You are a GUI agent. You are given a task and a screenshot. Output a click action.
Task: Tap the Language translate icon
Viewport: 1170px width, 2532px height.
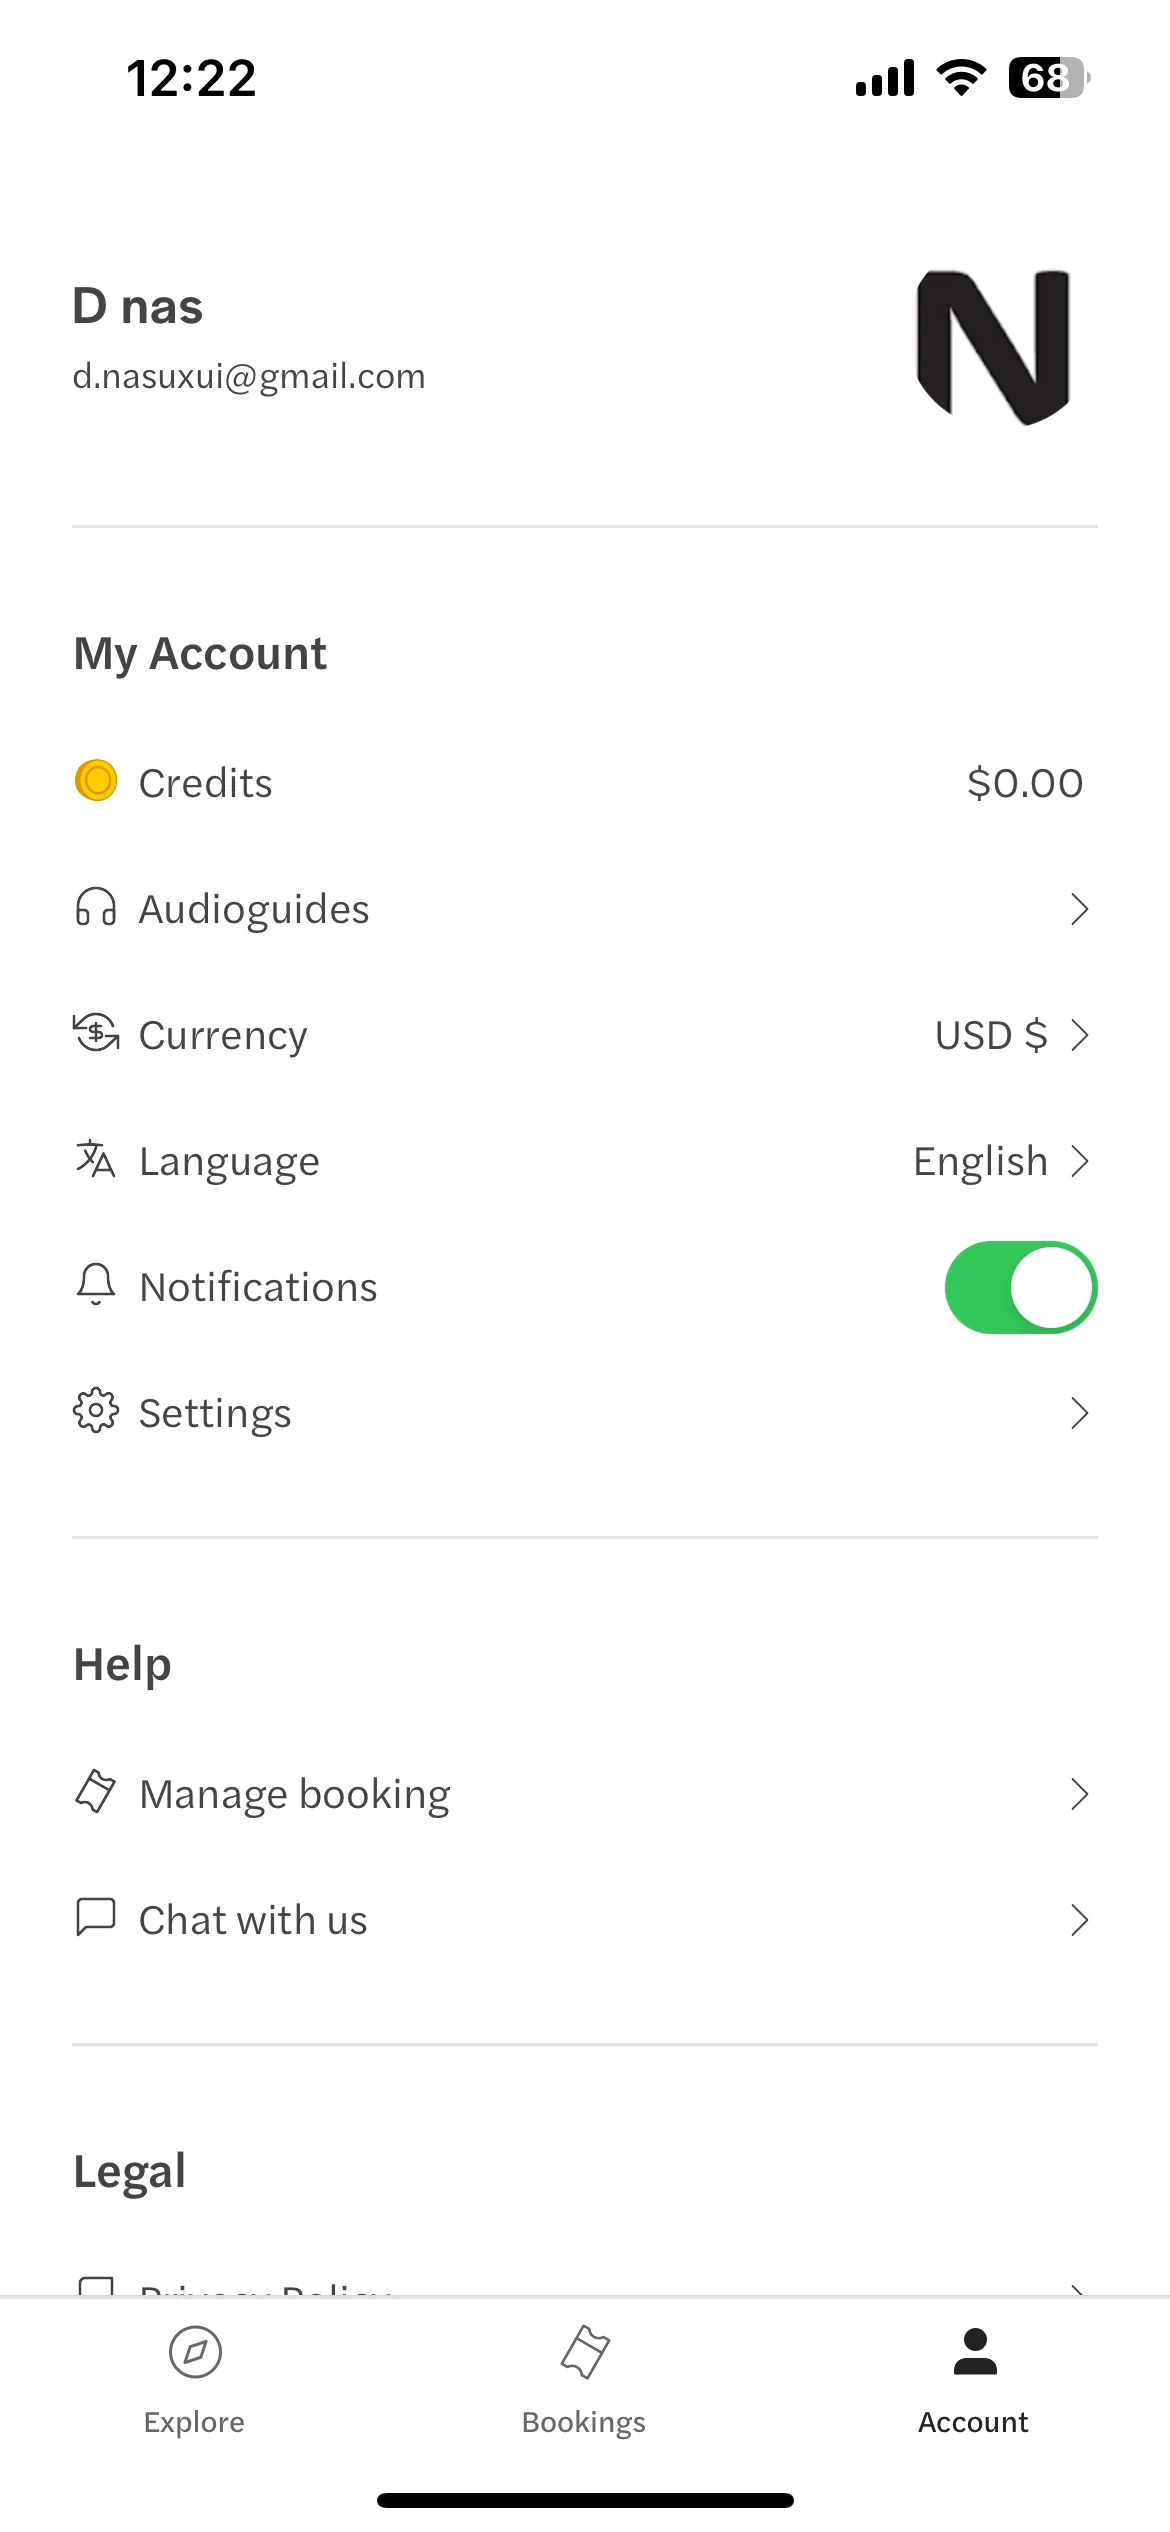pos(96,1159)
